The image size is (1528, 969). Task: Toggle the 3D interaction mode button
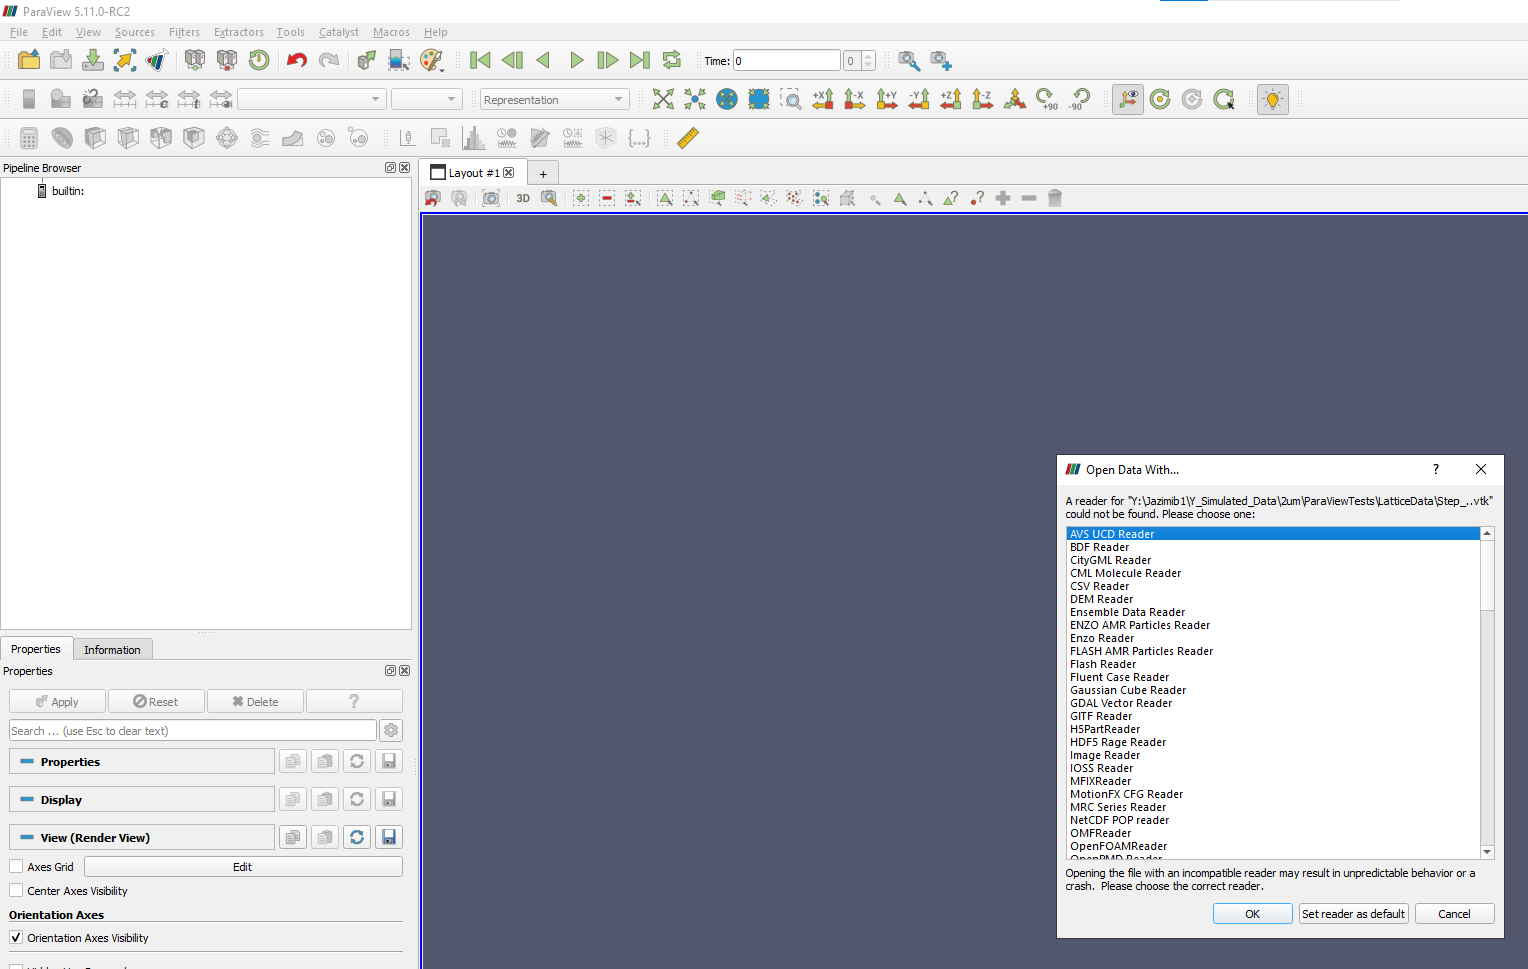click(x=523, y=198)
